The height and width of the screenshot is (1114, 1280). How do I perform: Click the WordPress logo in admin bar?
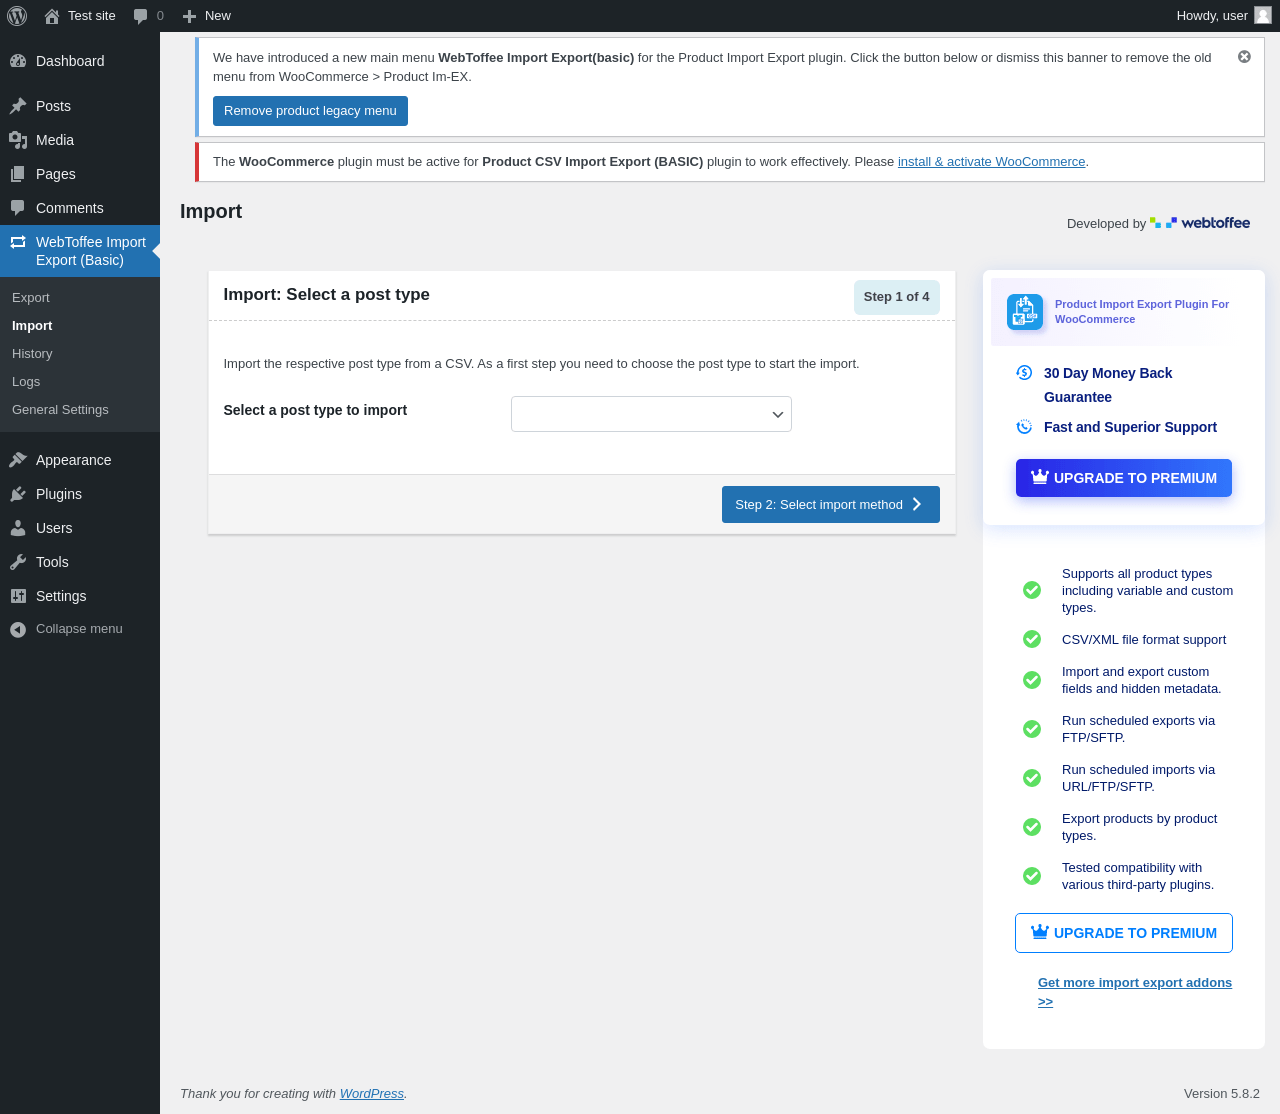click(x=17, y=16)
